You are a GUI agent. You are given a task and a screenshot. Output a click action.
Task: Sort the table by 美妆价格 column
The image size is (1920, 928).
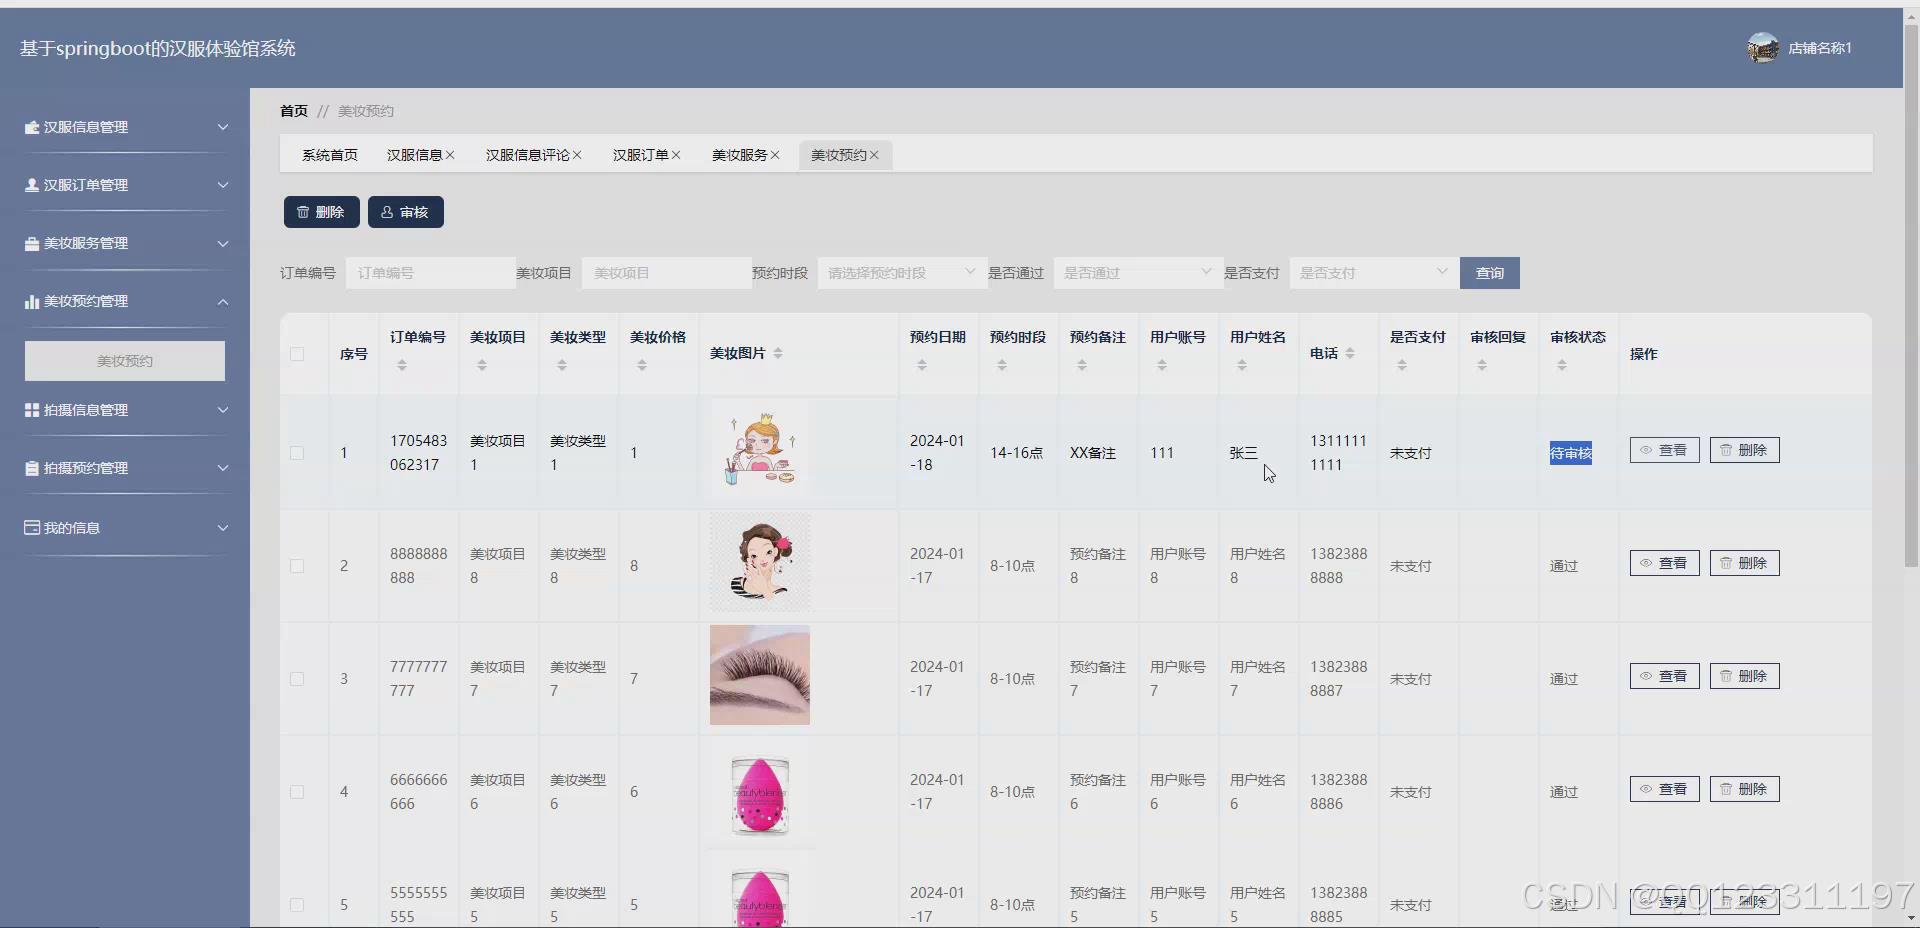(643, 365)
